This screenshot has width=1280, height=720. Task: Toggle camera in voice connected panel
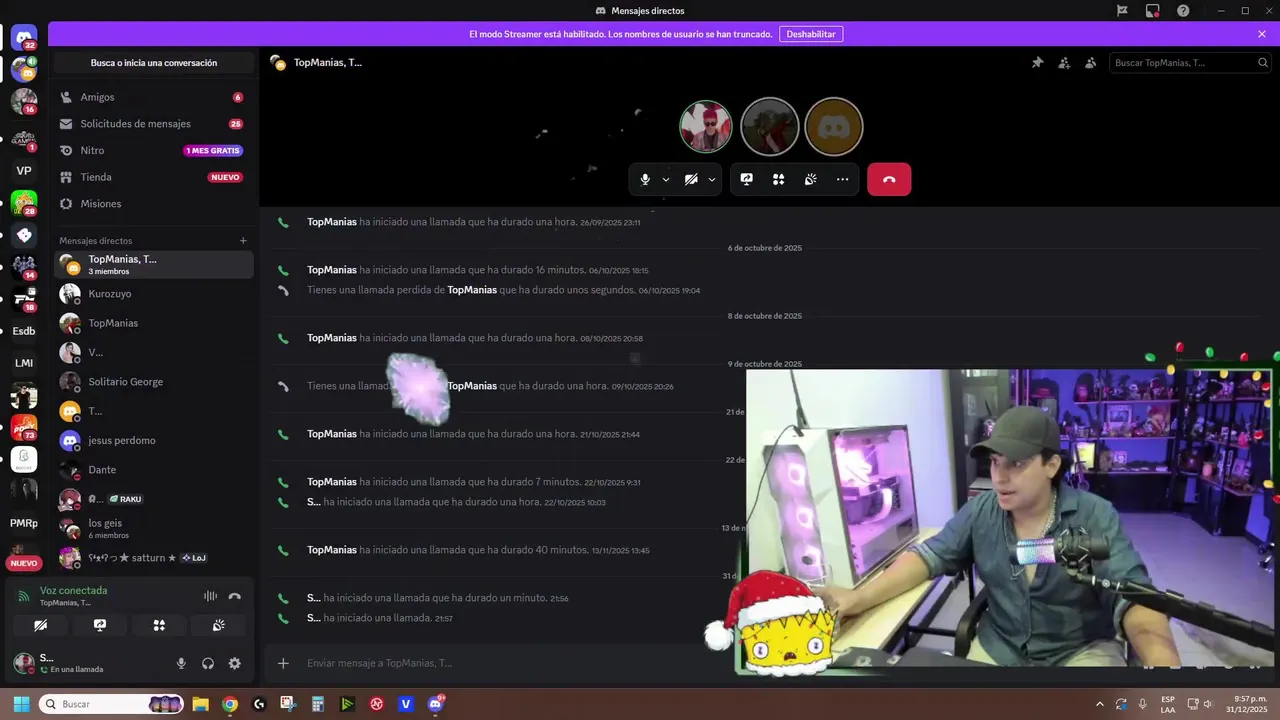(40, 625)
